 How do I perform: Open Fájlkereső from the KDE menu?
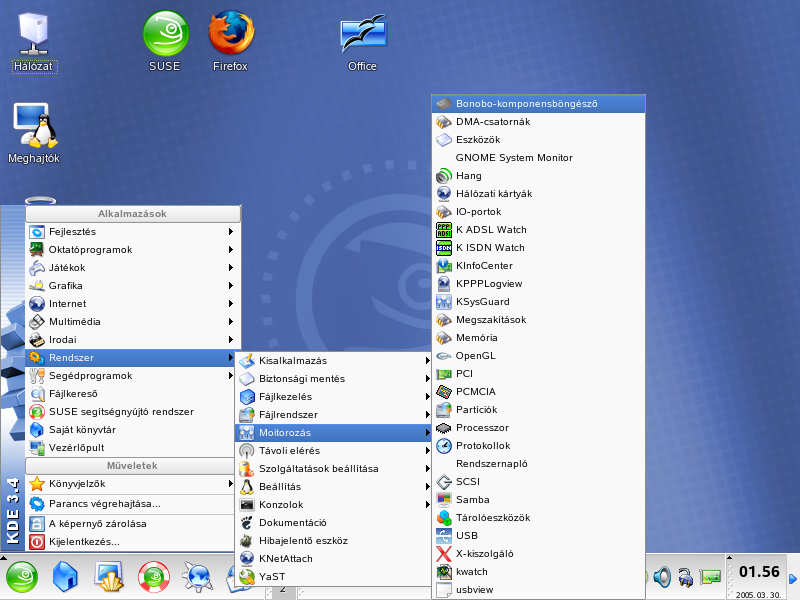130,394
